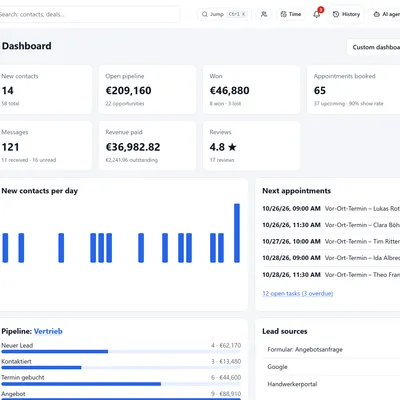Click the Custom dashboard button
Viewport: 400px width, 400px height.
[374, 47]
